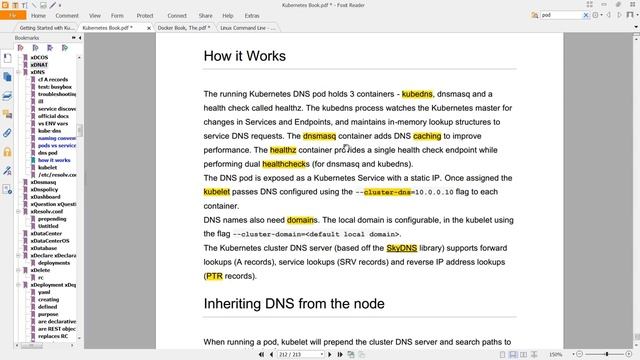
Task: Open the File menu
Action: (13, 16)
